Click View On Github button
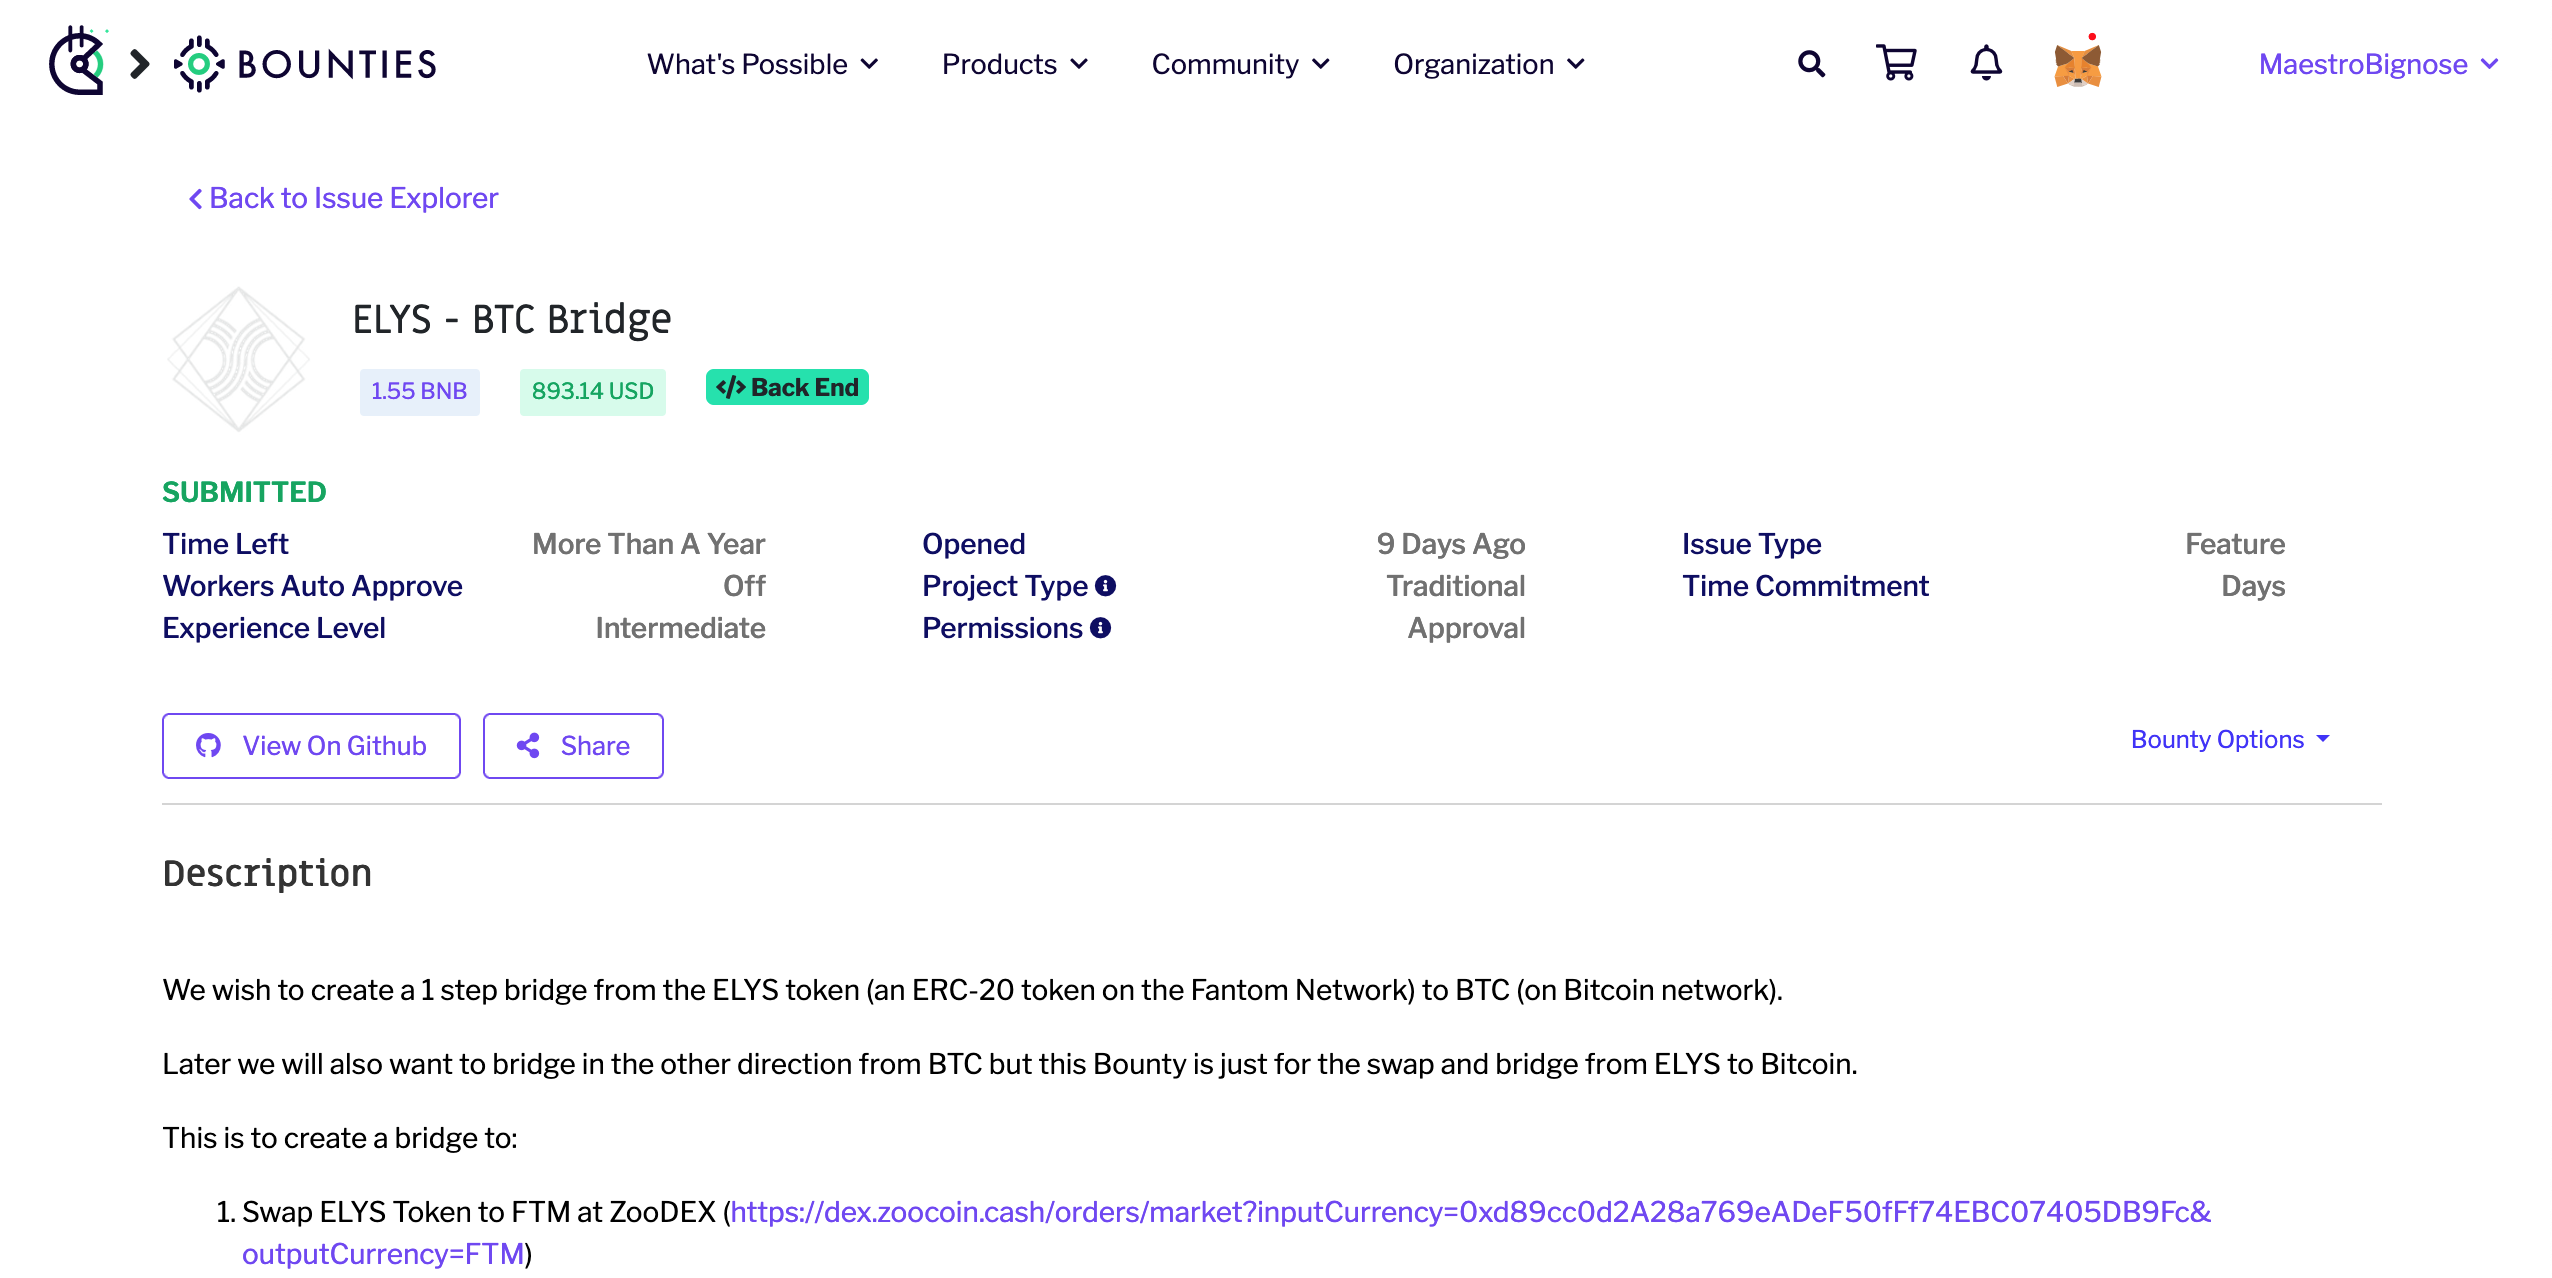Screen dimensions: 2552x1278 coord(311,746)
